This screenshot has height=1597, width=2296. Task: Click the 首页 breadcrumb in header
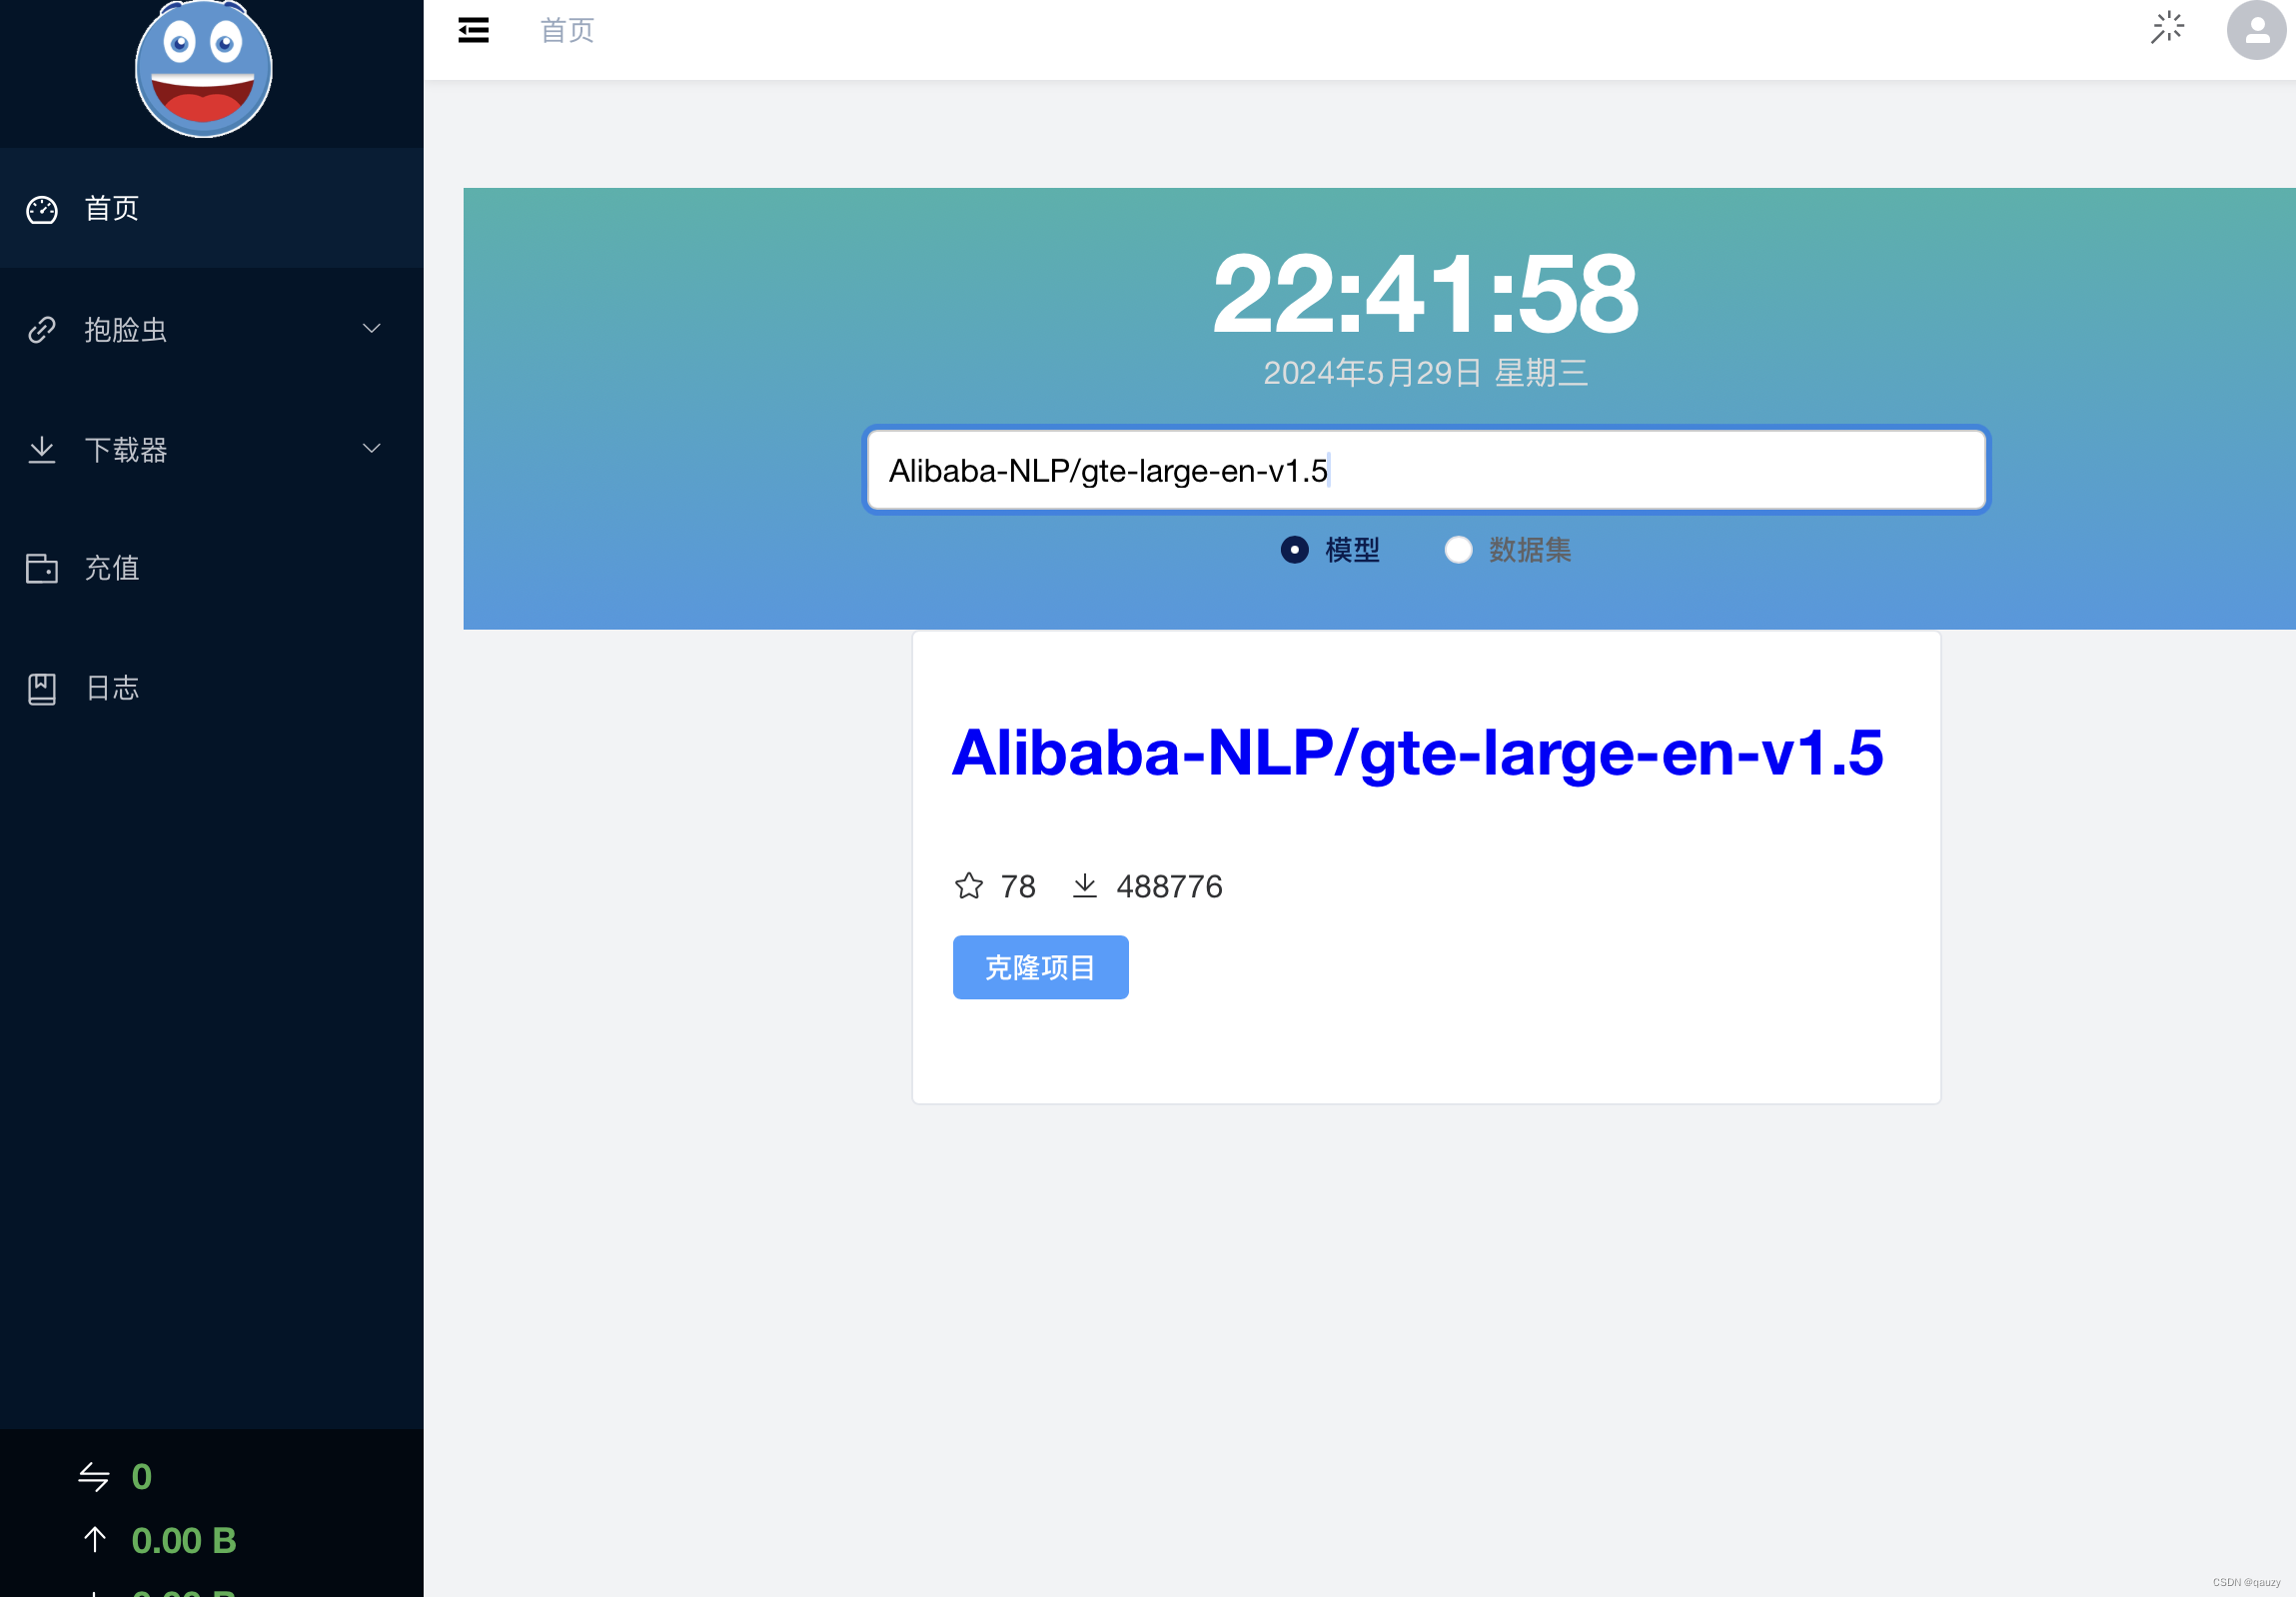pyautogui.click(x=567, y=30)
